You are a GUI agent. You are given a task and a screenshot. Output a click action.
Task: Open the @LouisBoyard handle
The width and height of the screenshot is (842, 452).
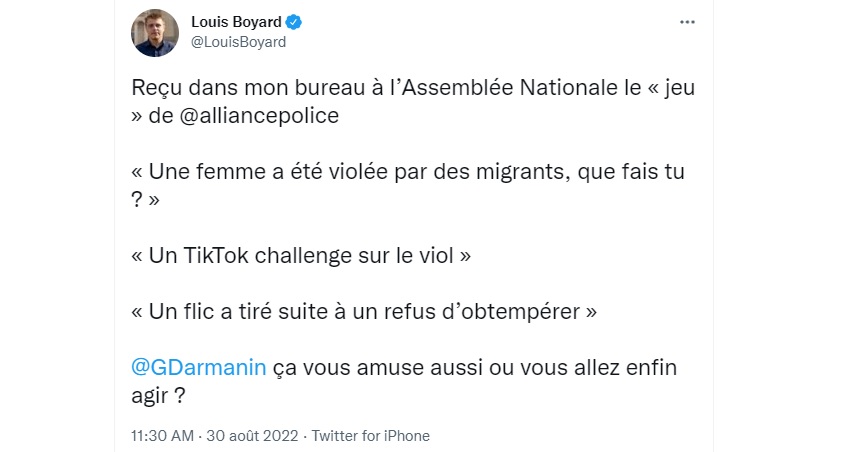click(238, 42)
